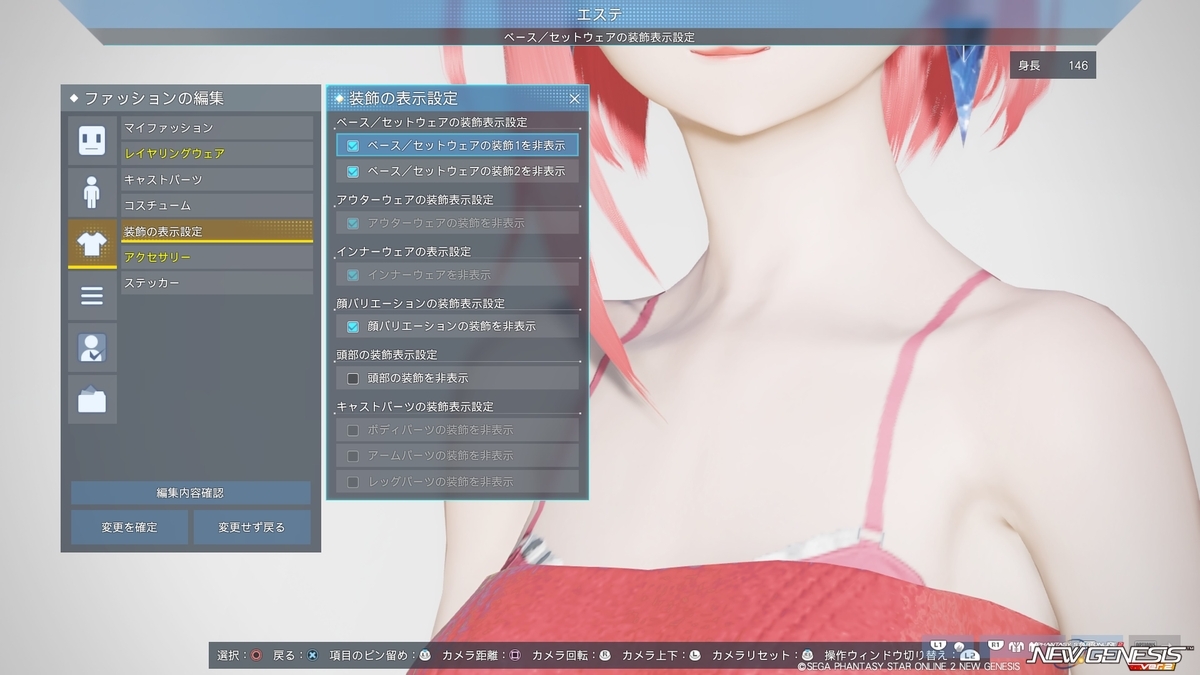Screen dimensions: 1200x675
Task: Open レイヤリングウェア menu item
Action: (217, 154)
